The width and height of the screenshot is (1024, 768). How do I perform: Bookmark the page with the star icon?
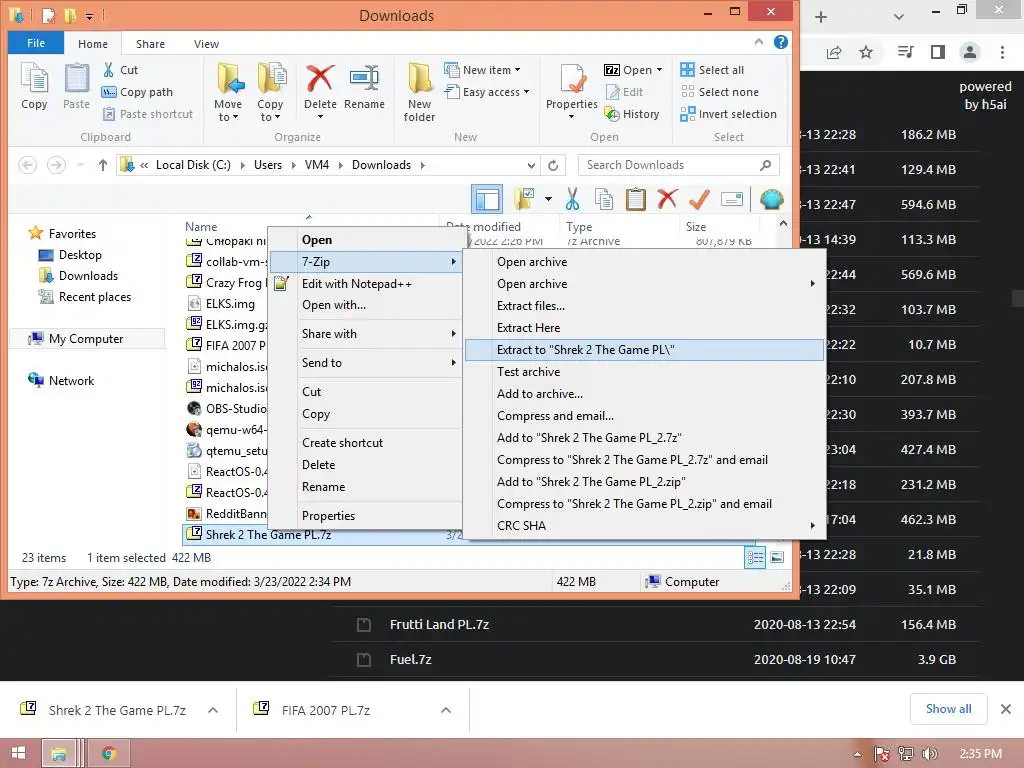click(866, 52)
